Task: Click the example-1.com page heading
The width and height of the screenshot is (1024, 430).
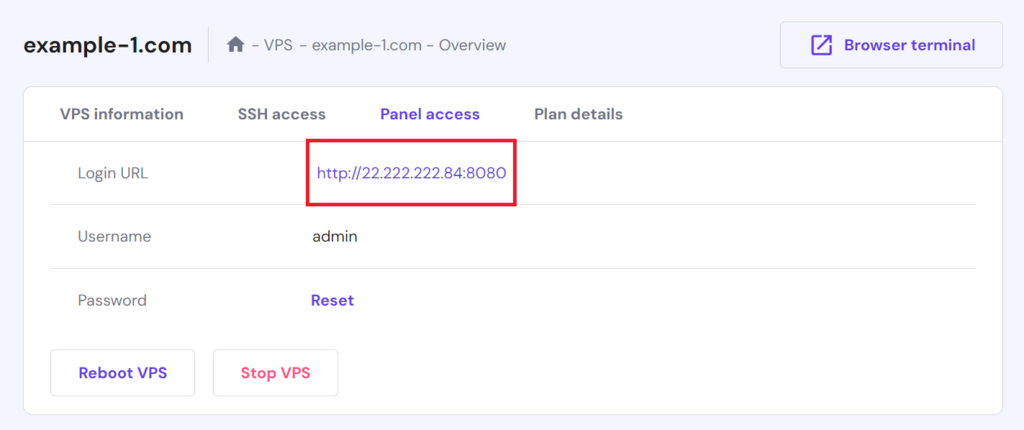Action: (x=108, y=46)
